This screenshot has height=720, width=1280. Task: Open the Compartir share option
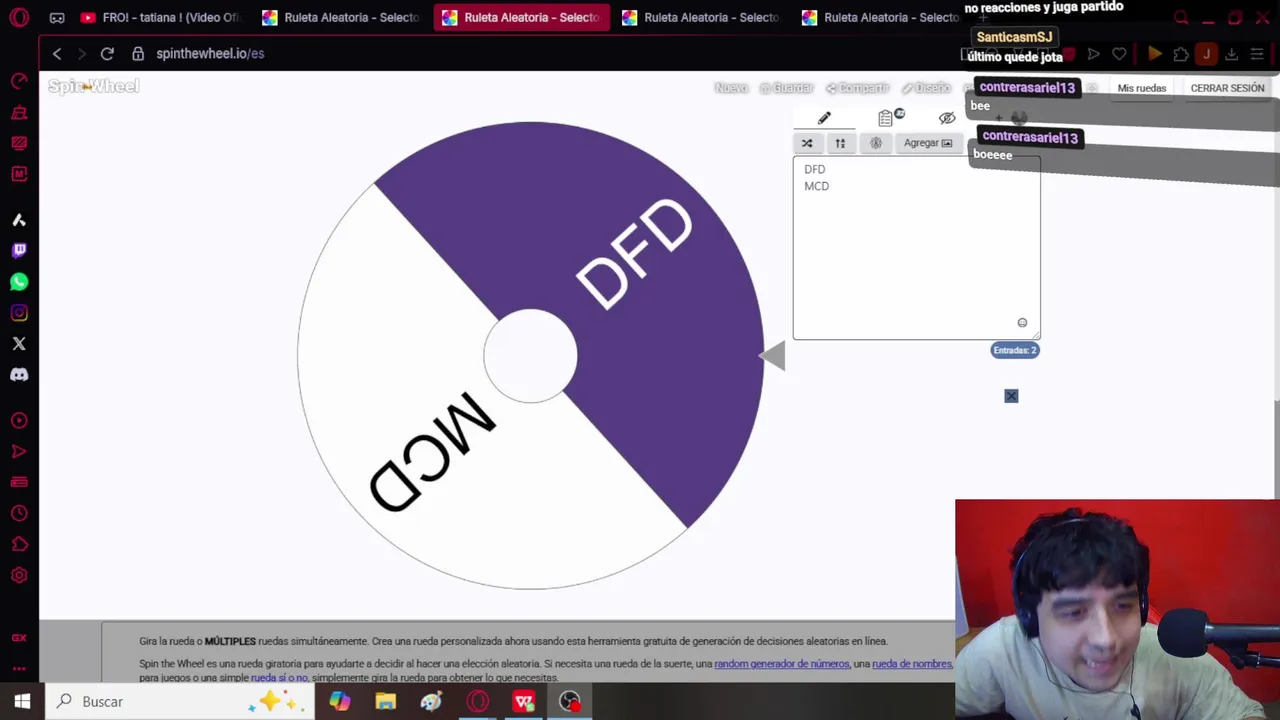click(857, 88)
